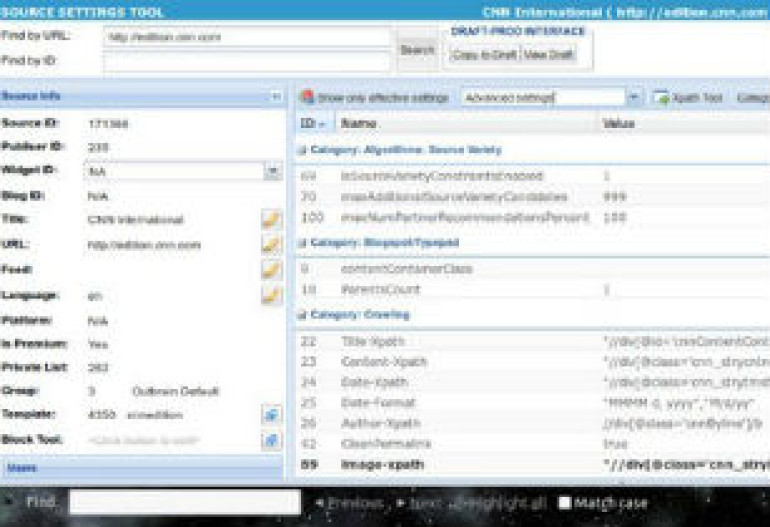Focus the Find by ID input
Screen dimensions: 770x527
[x=247, y=61]
